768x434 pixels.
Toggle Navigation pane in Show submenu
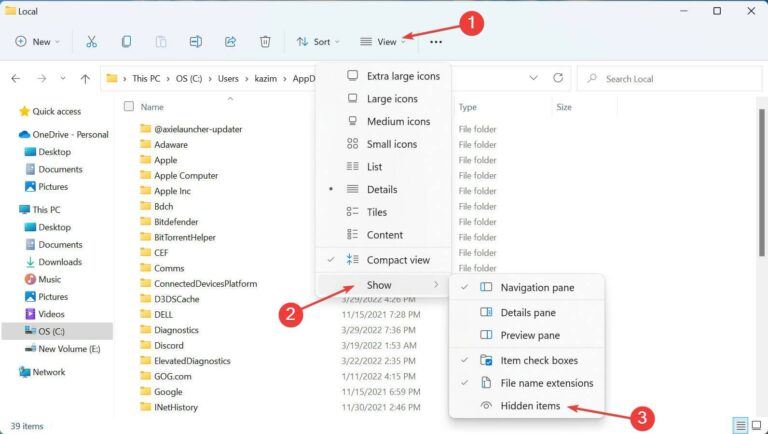pyautogui.click(x=527, y=288)
